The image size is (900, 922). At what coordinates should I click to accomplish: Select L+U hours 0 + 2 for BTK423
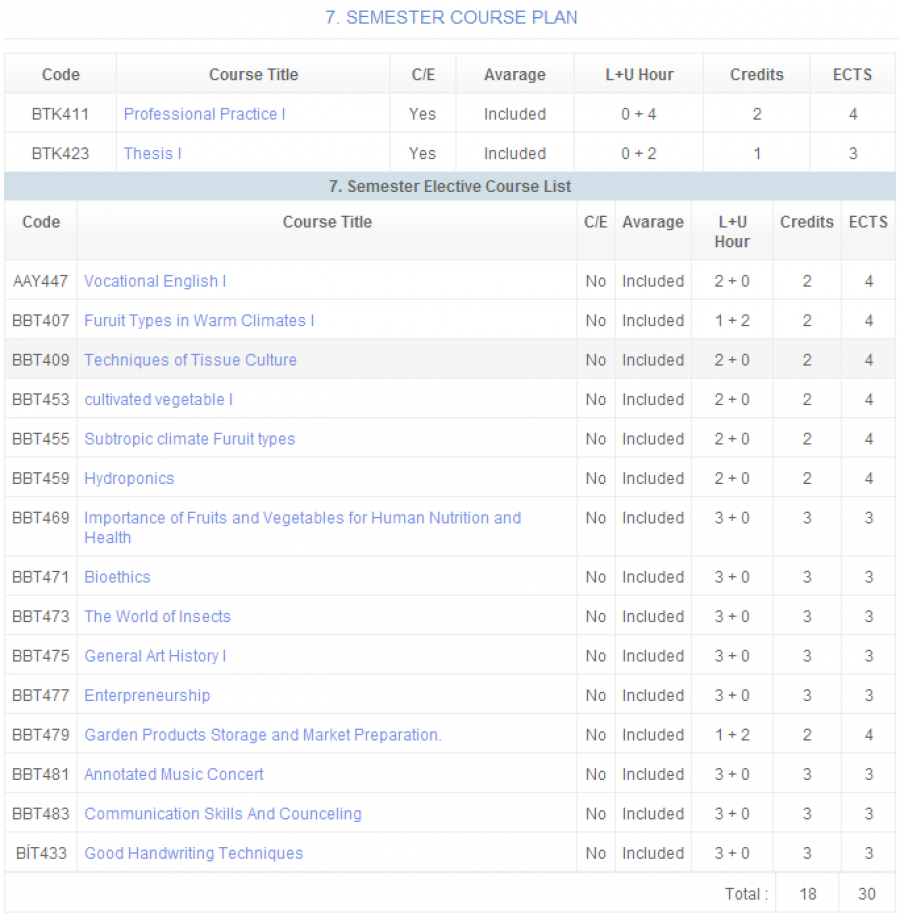pos(638,153)
